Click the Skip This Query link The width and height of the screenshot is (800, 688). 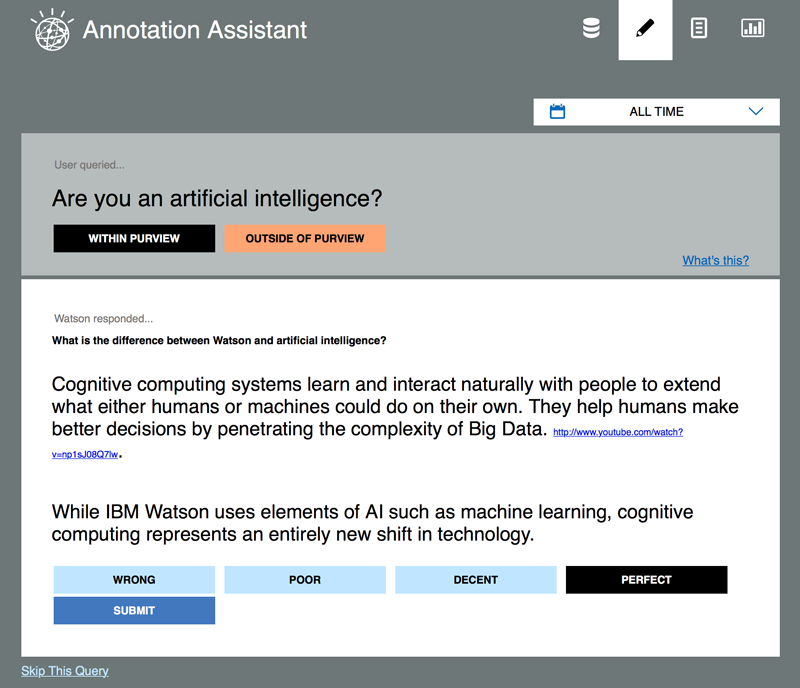coord(65,671)
